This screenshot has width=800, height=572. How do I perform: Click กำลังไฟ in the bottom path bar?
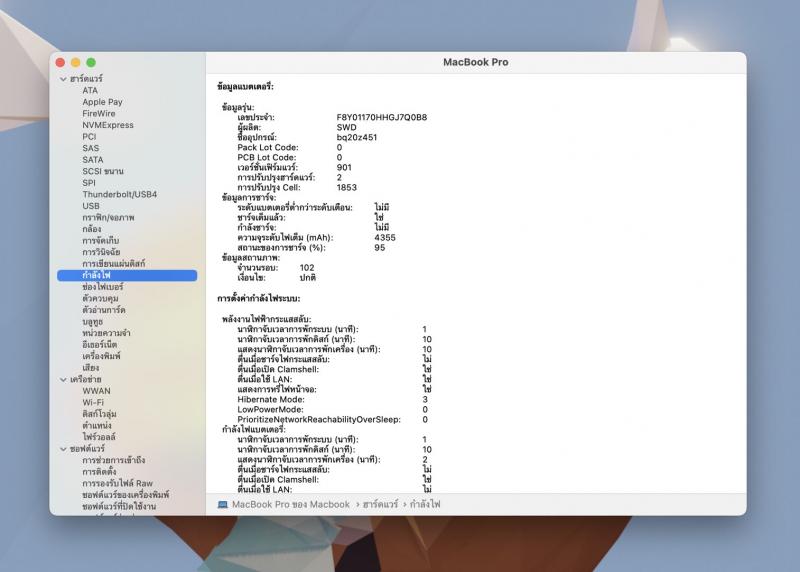coord(425,505)
